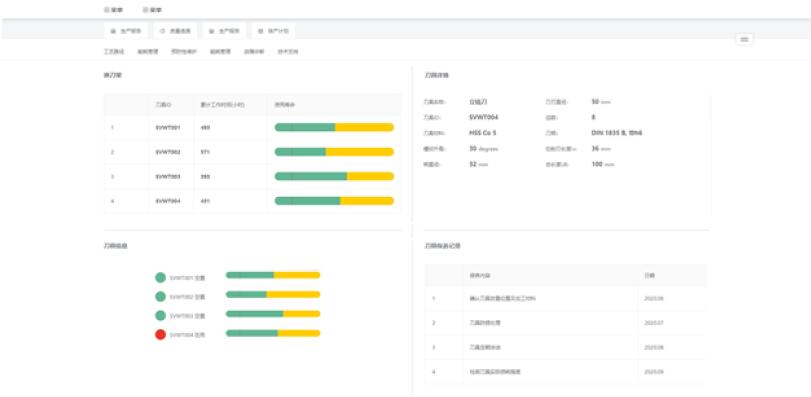Click maintenance record row 1 dated 2025.06
The height and width of the screenshot is (397, 811).
click(566, 299)
